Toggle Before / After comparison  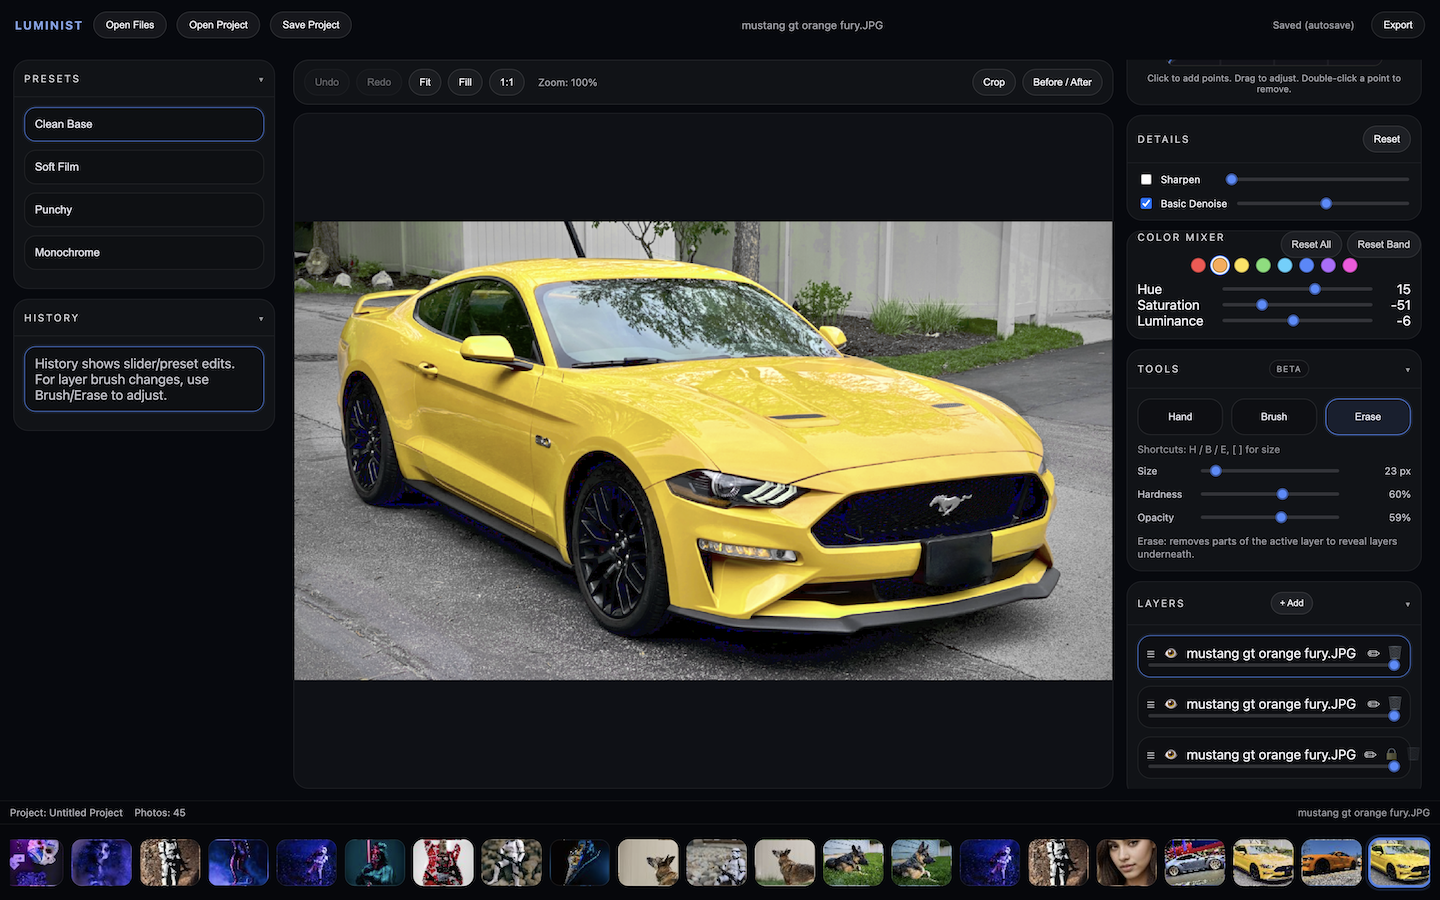click(x=1062, y=82)
